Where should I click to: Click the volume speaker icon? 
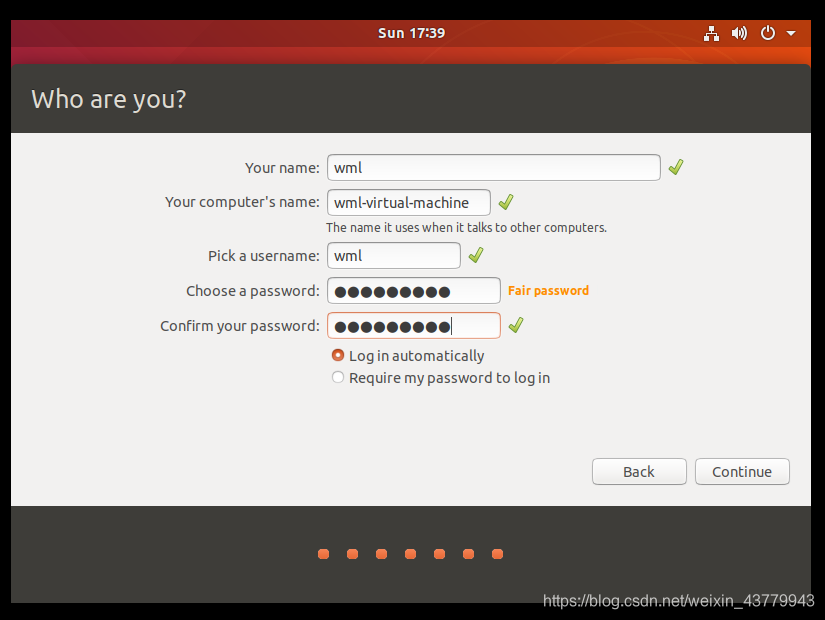(x=739, y=33)
